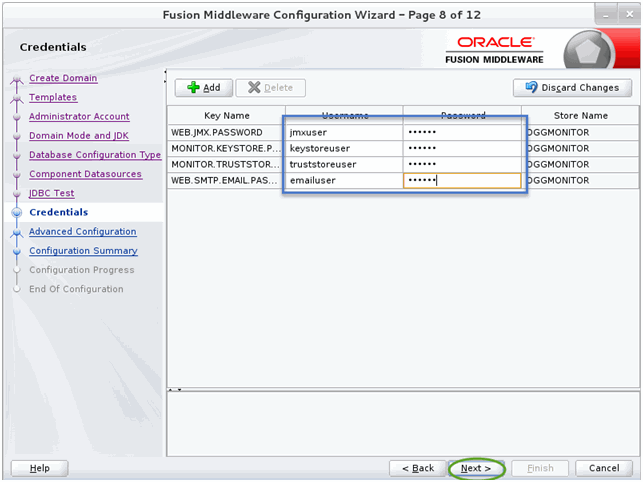Edit the emailuser password field
The height and width of the screenshot is (482, 643).
[x=462, y=180]
